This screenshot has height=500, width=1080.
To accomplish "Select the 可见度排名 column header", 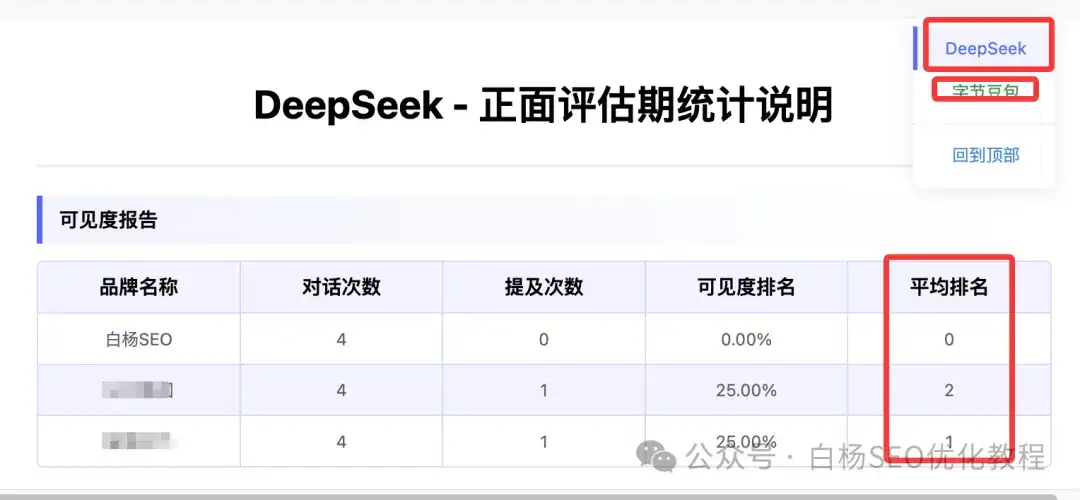I will pyautogui.click(x=746, y=287).
